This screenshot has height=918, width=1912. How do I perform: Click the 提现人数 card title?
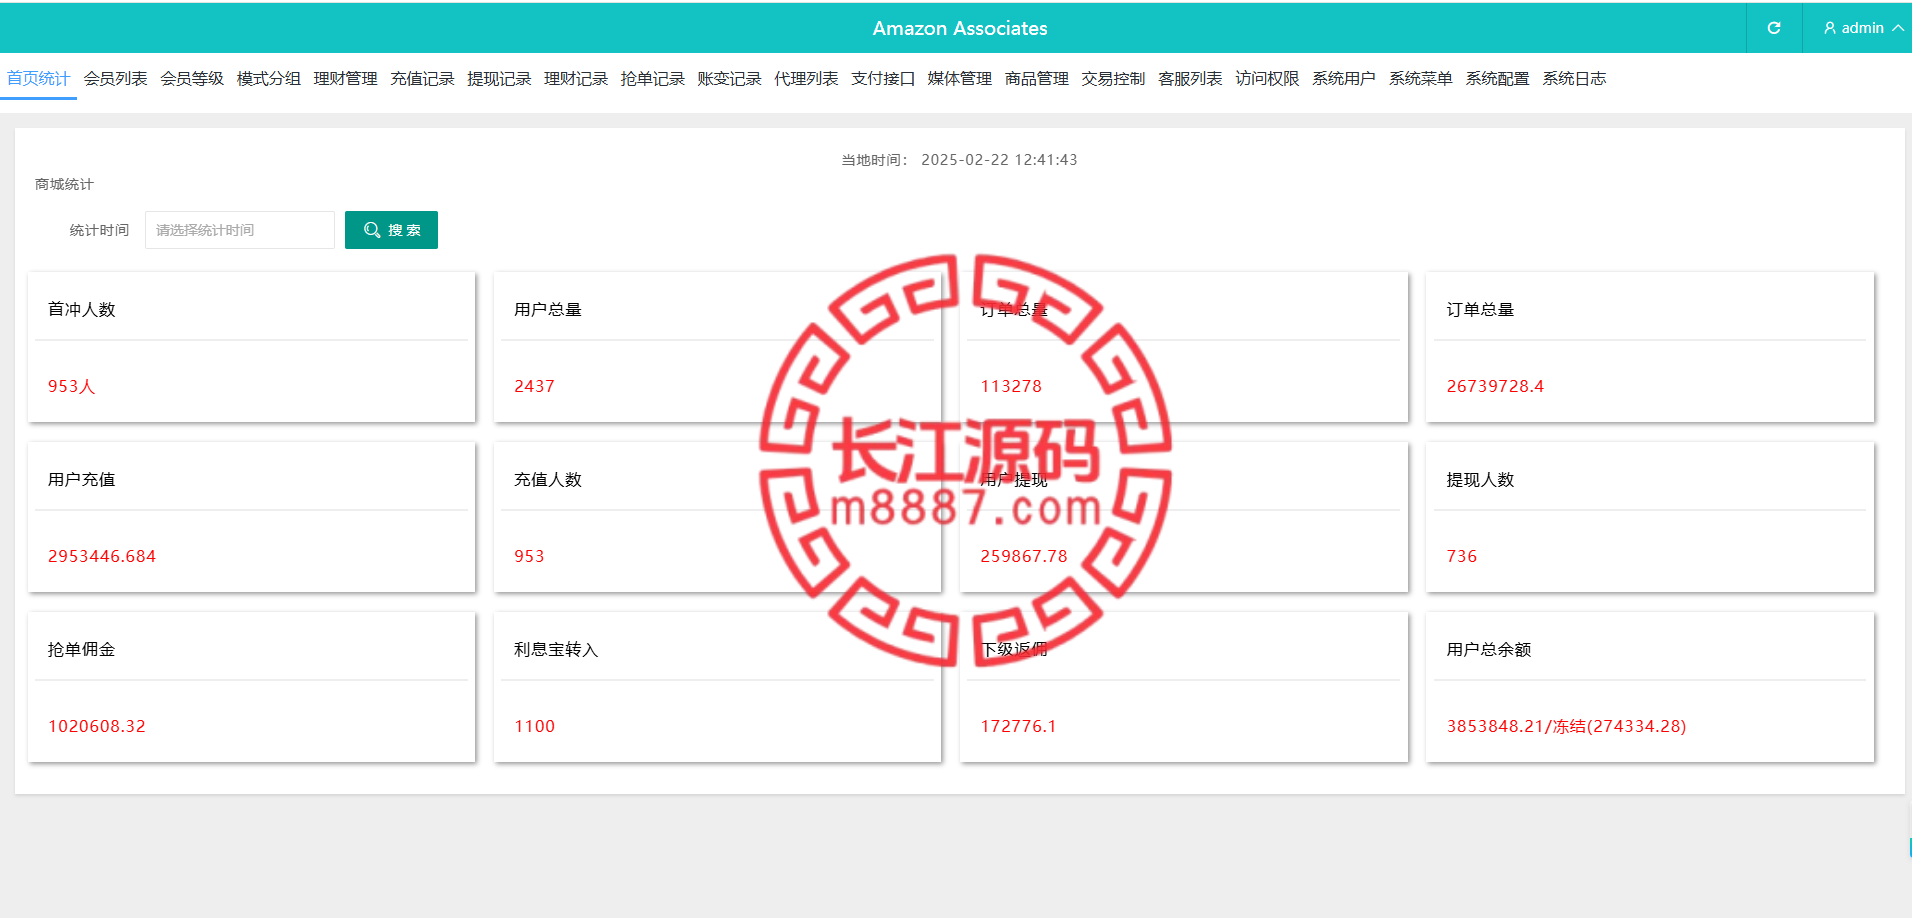(1480, 480)
